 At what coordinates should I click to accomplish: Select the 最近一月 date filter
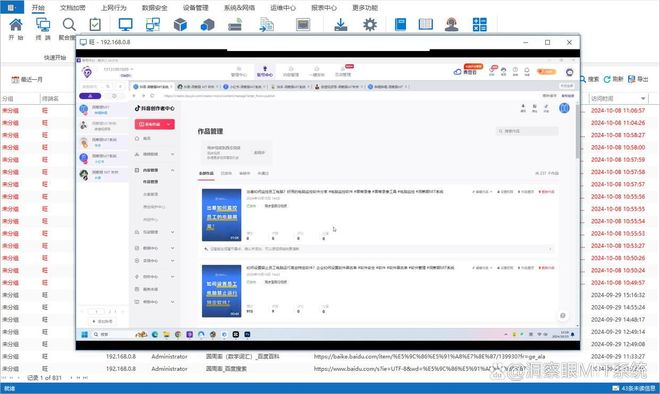tap(27, 80)
